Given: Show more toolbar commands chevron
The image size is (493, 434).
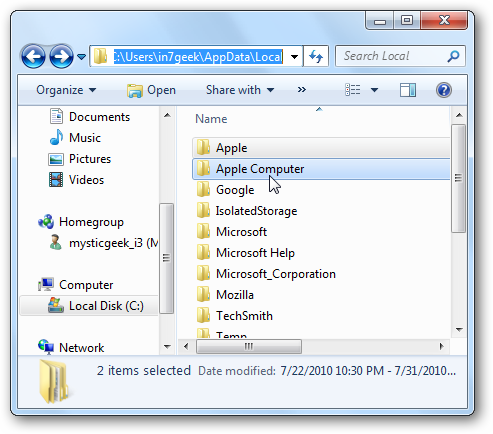Looking at the screenshot, I should click(x=302, y=90).
